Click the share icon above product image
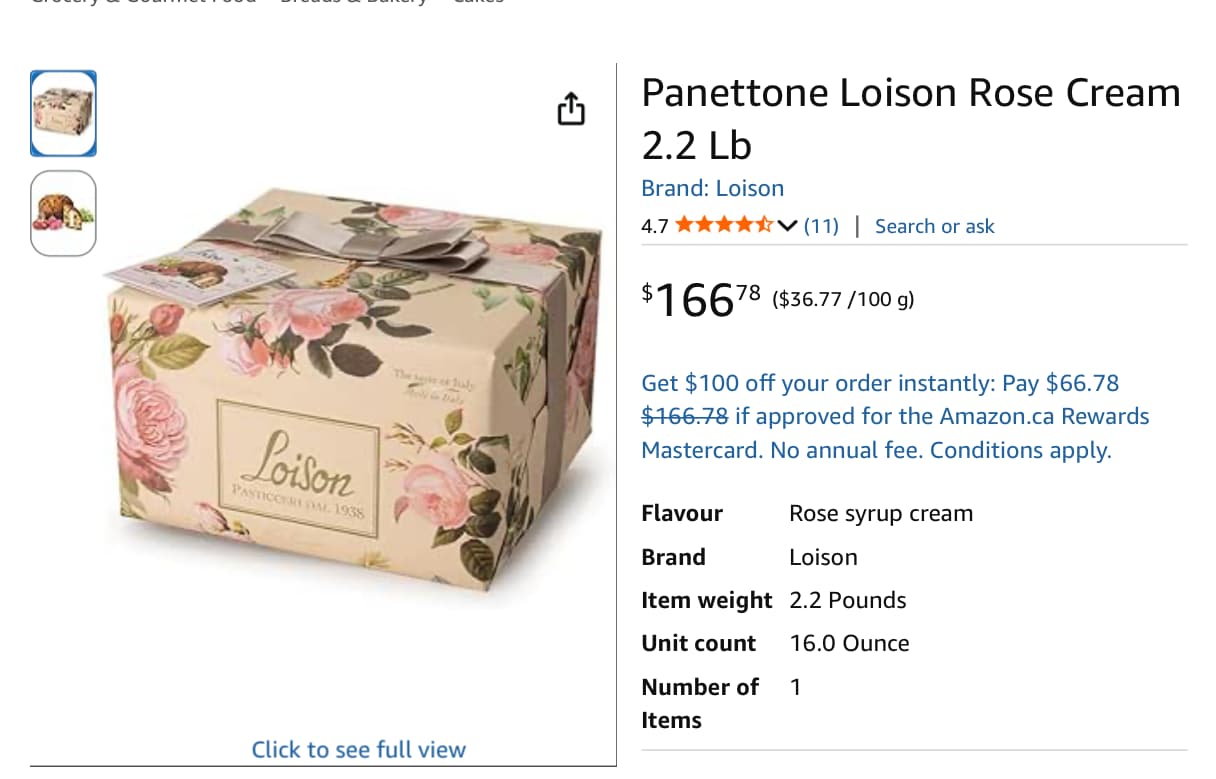This screenshot has width=1216, height=779. click(x=570, y=109)
